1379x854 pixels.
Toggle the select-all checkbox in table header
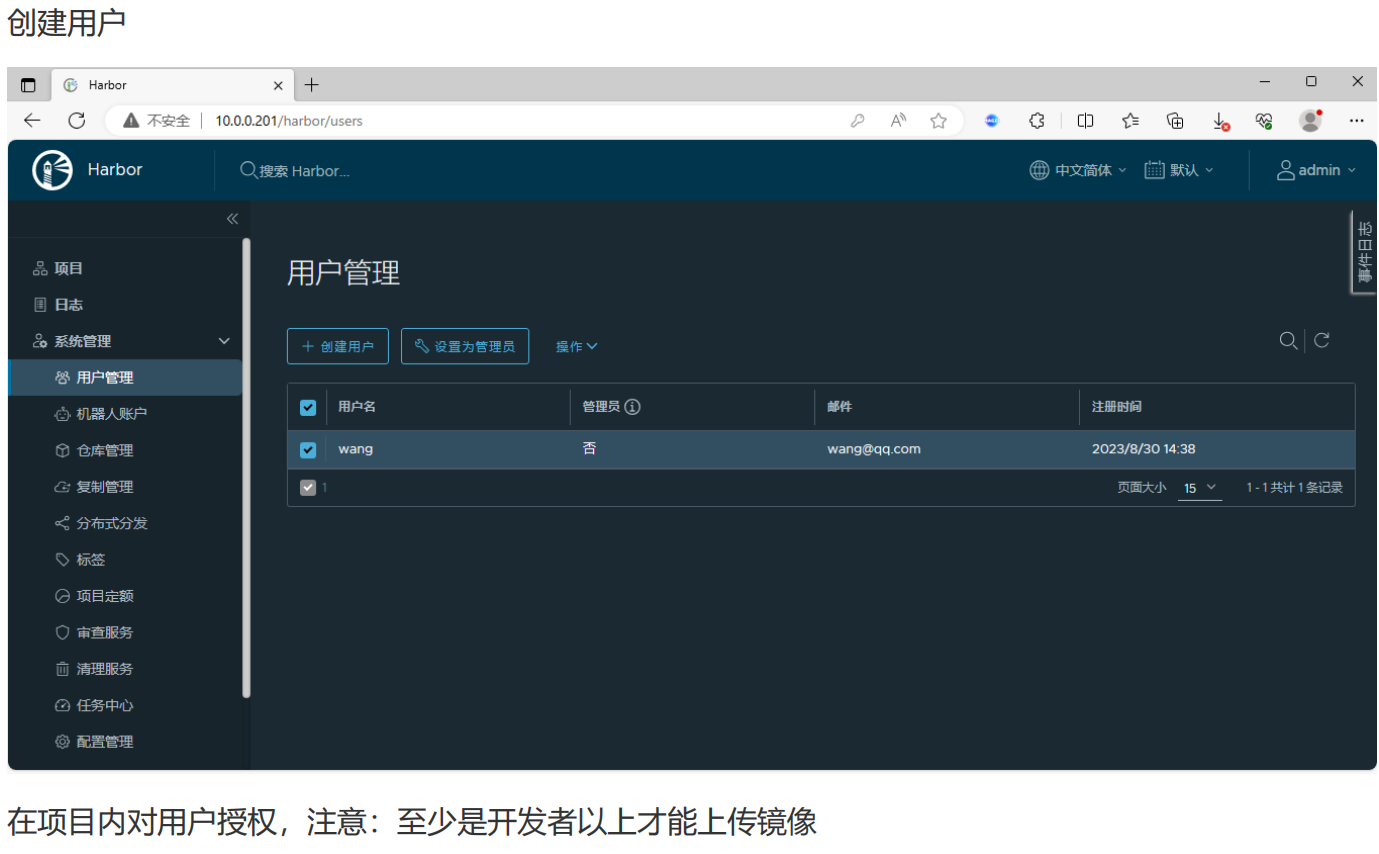308,407
